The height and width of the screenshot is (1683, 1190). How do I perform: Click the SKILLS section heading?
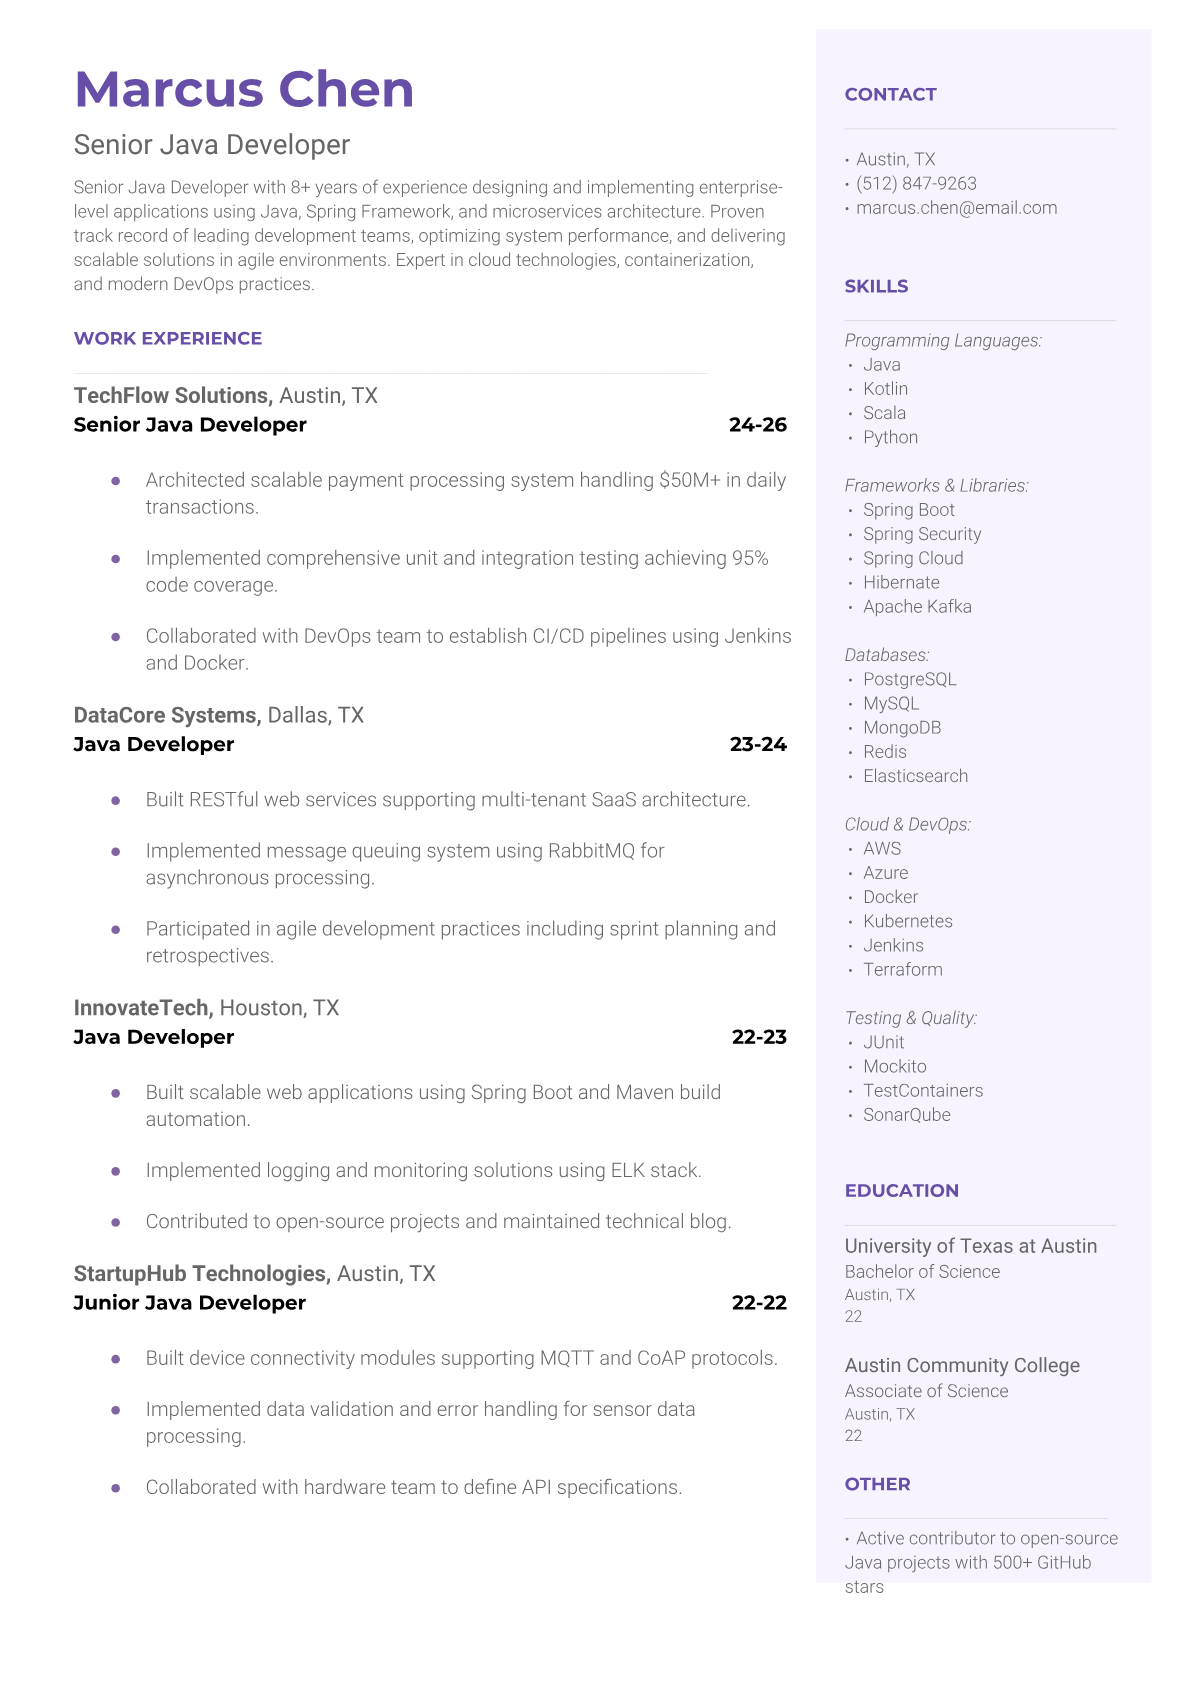tap(876, 287)
